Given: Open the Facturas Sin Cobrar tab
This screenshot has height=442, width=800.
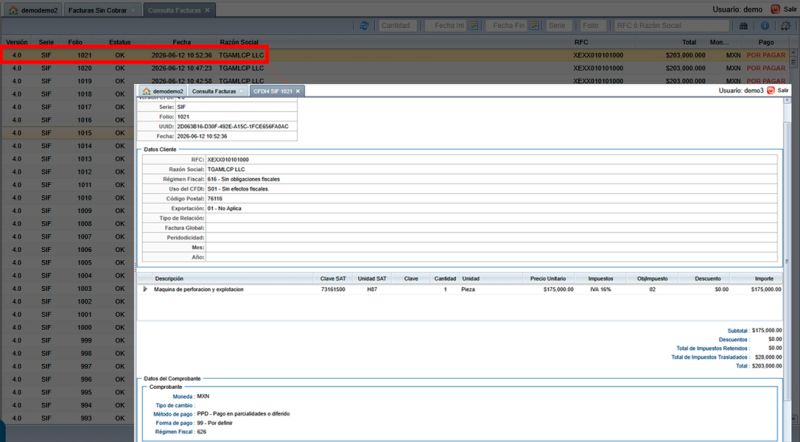Looking at the screenshot, I should point(103,10).
